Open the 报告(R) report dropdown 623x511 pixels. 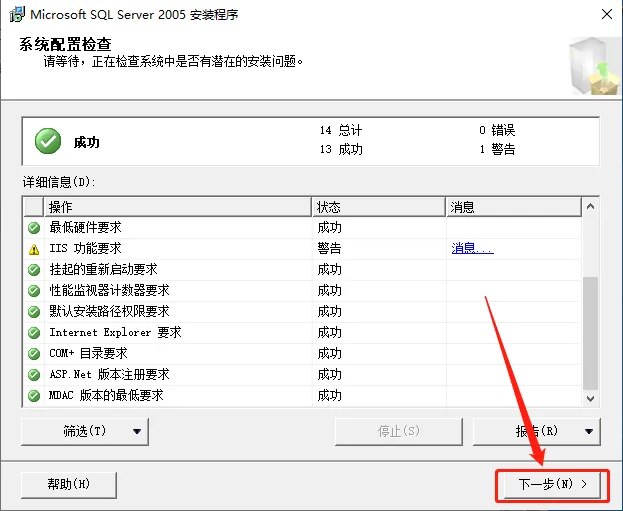[536, 431]
